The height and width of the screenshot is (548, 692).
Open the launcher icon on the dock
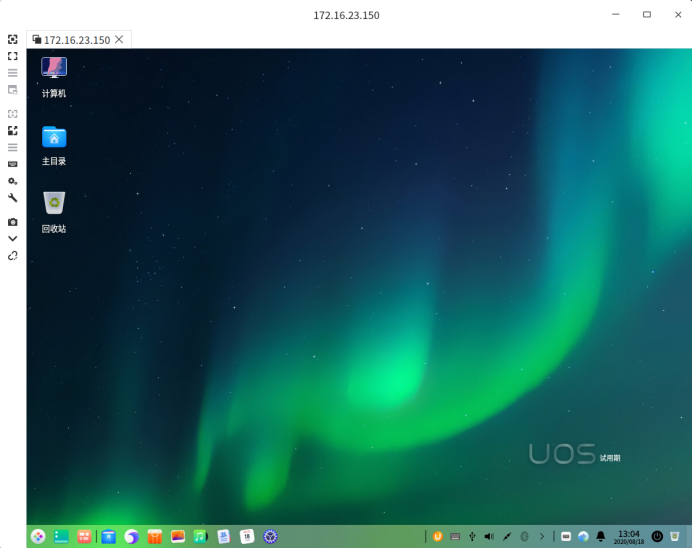38,537
